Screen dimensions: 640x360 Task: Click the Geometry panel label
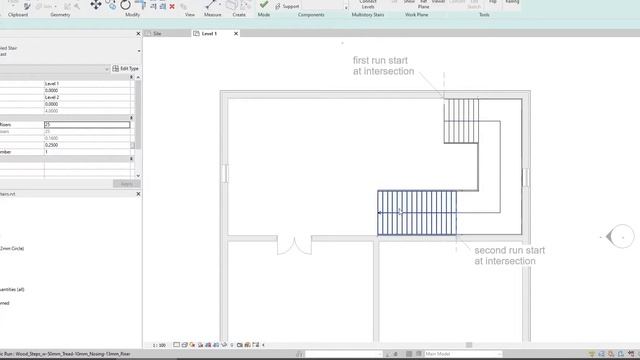tap(60, 15)
